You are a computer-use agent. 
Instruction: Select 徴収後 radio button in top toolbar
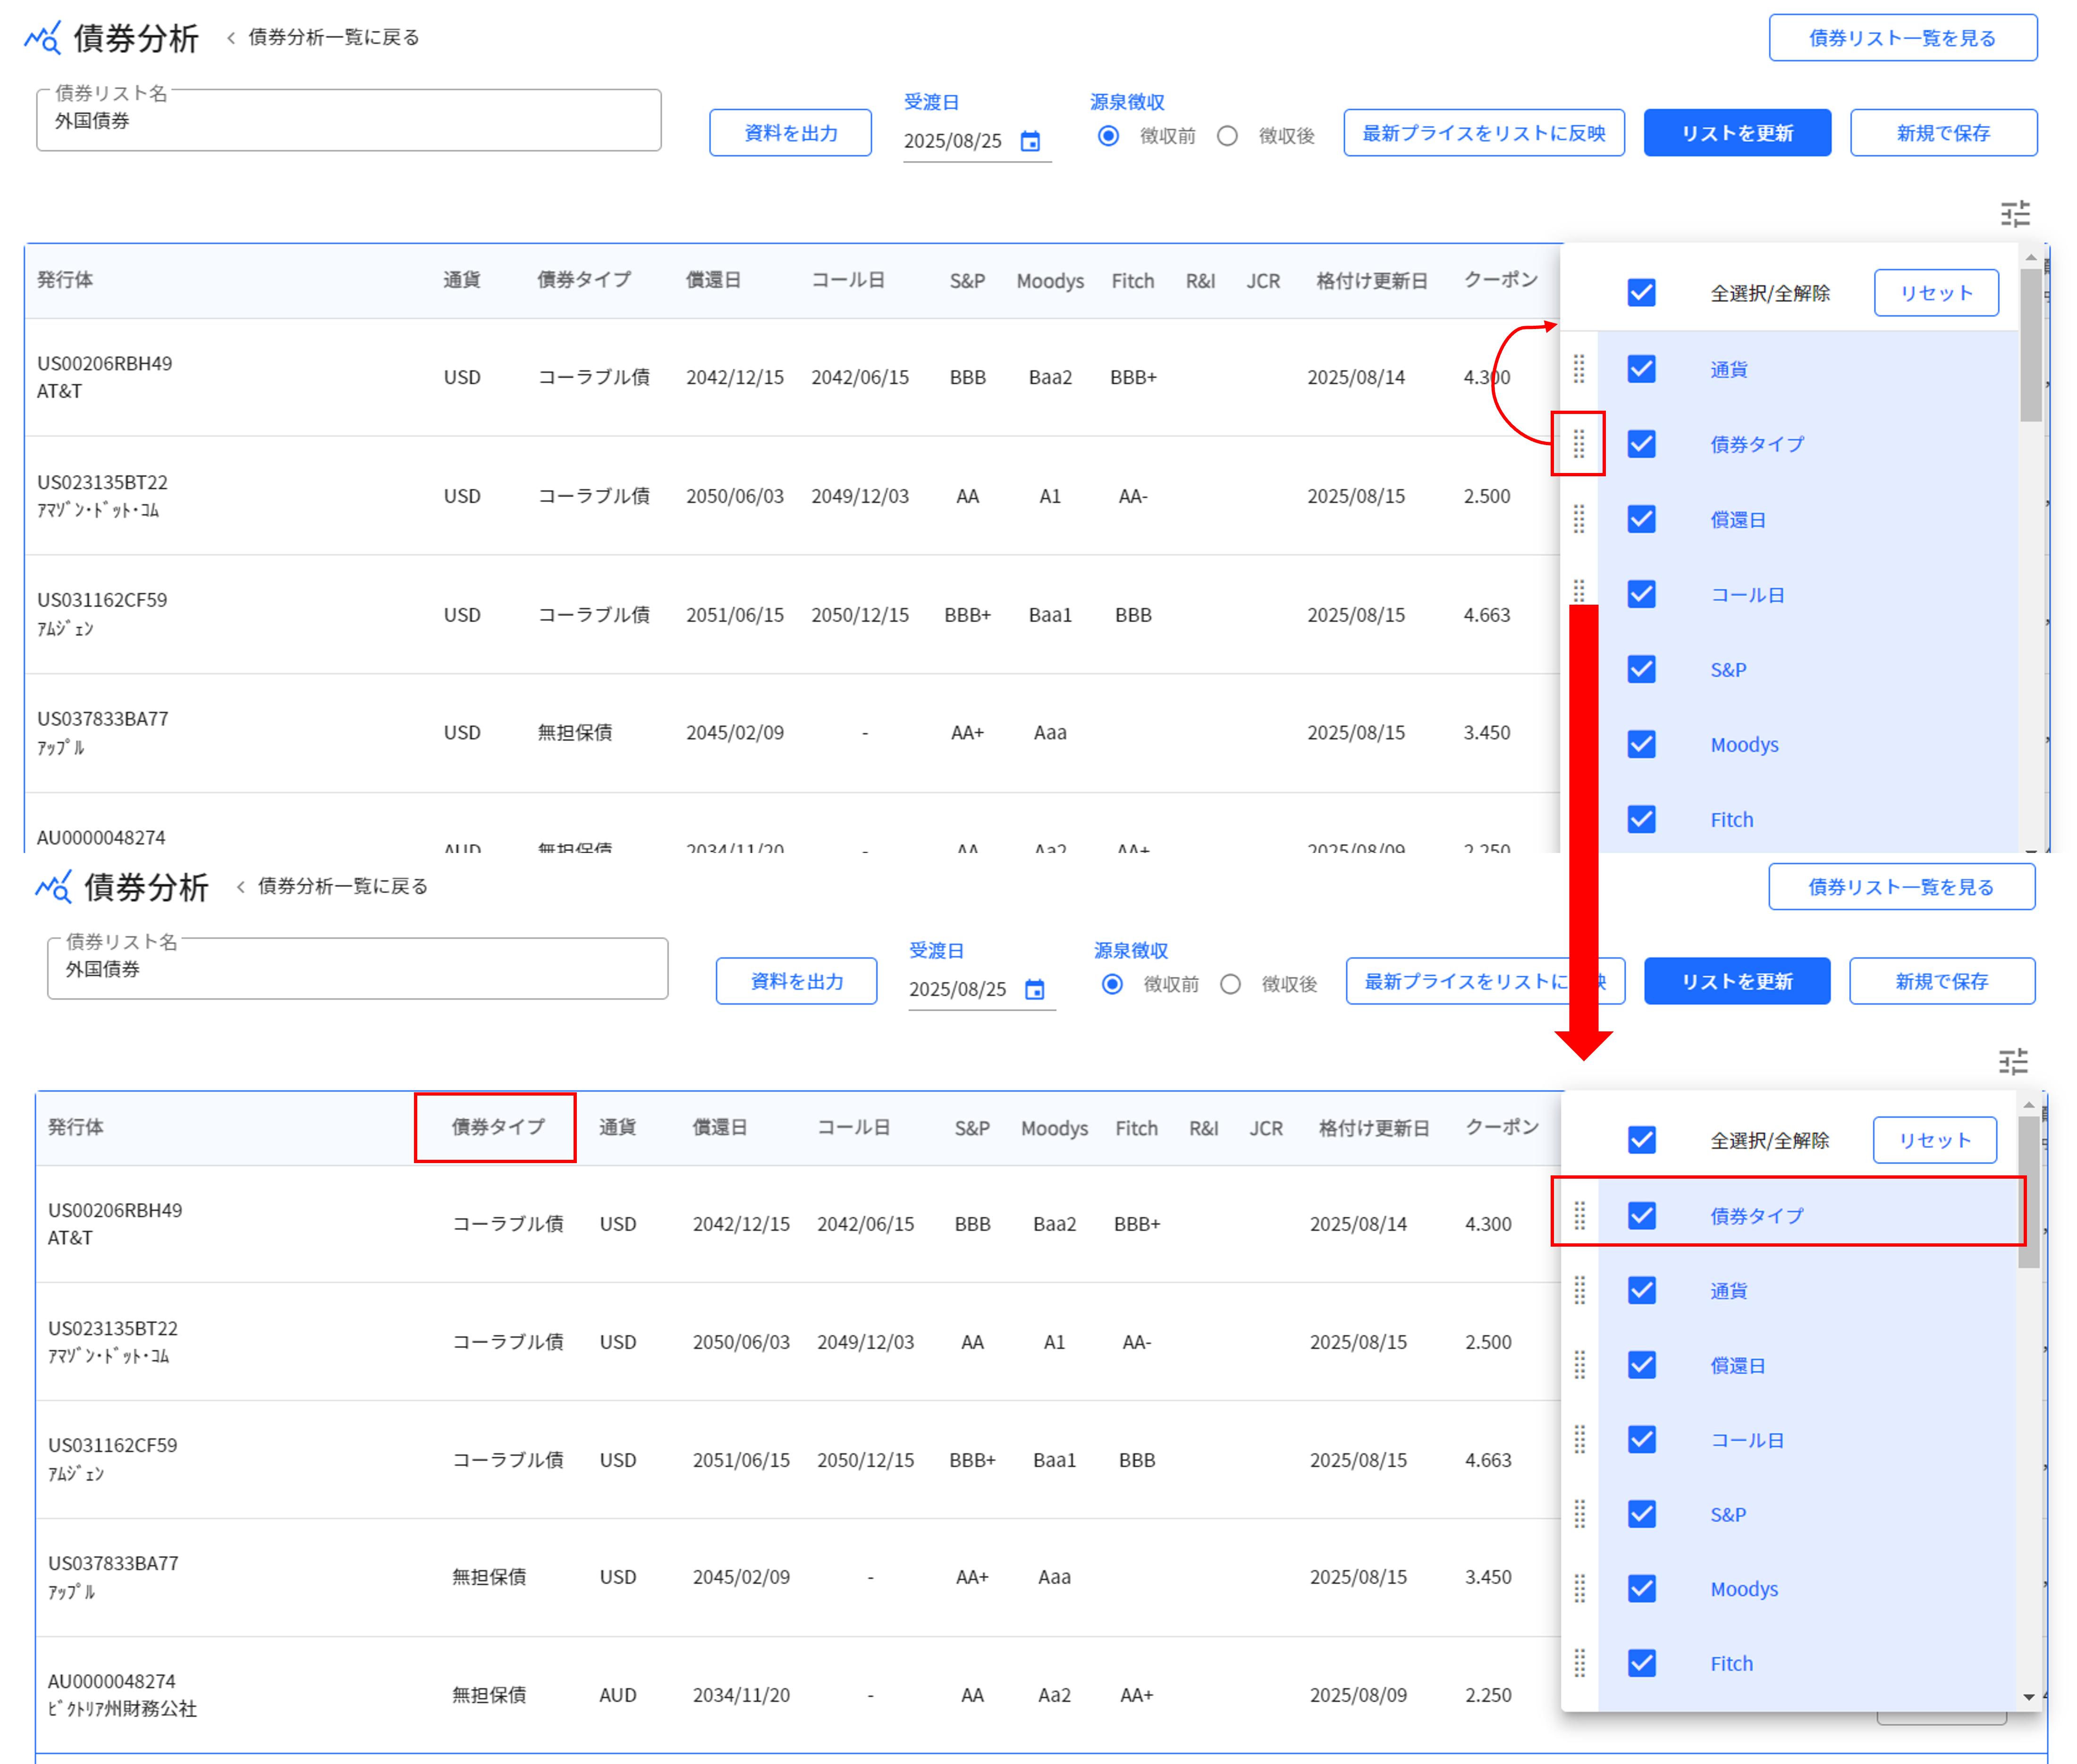coord(1227,136)
